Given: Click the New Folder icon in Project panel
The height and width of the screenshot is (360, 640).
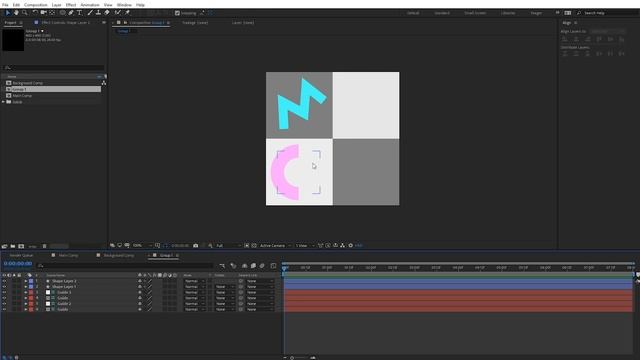Looking at the screenshot, I should pos(13,246).
